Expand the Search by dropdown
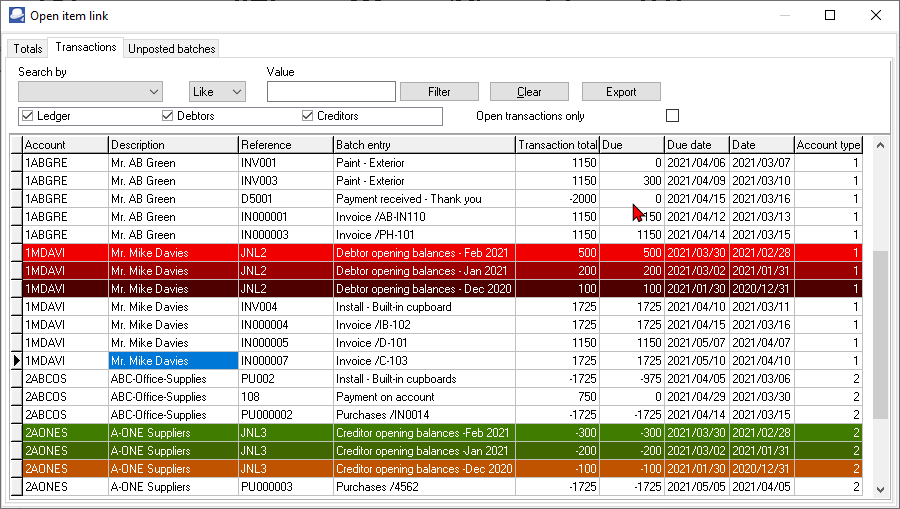900x509 pixels. click(x=90, y=92)
